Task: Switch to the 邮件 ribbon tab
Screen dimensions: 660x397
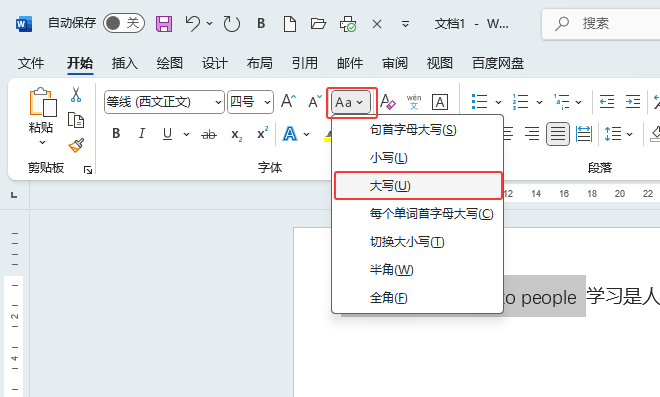Action: 350,63
